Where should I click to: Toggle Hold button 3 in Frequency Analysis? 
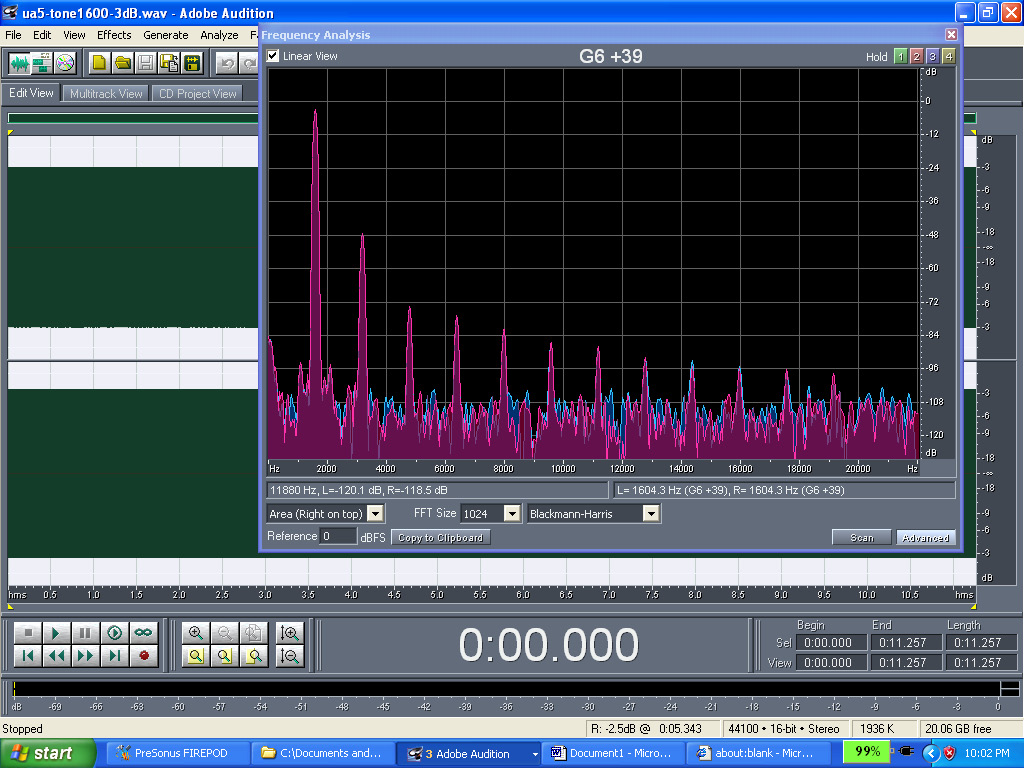pos(932,57)
